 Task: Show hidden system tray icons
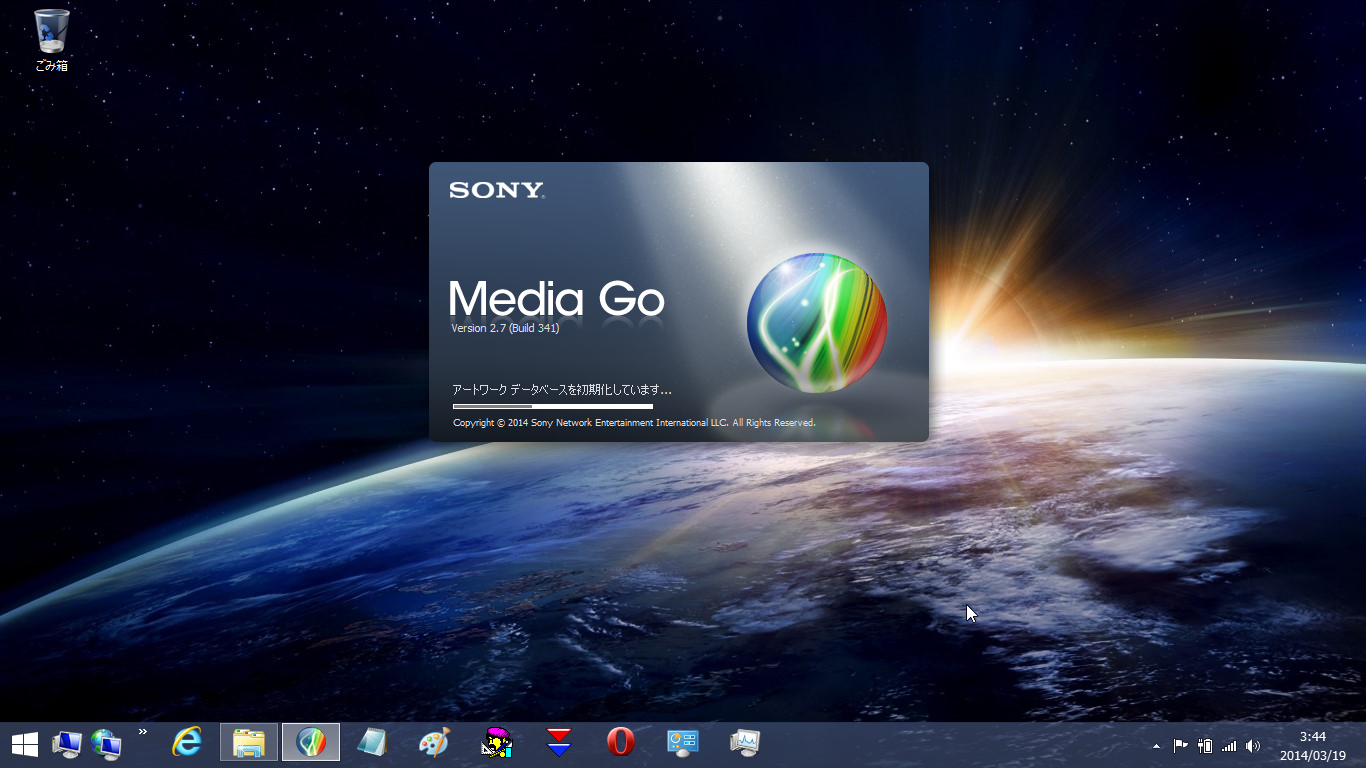pos(1157,746)
